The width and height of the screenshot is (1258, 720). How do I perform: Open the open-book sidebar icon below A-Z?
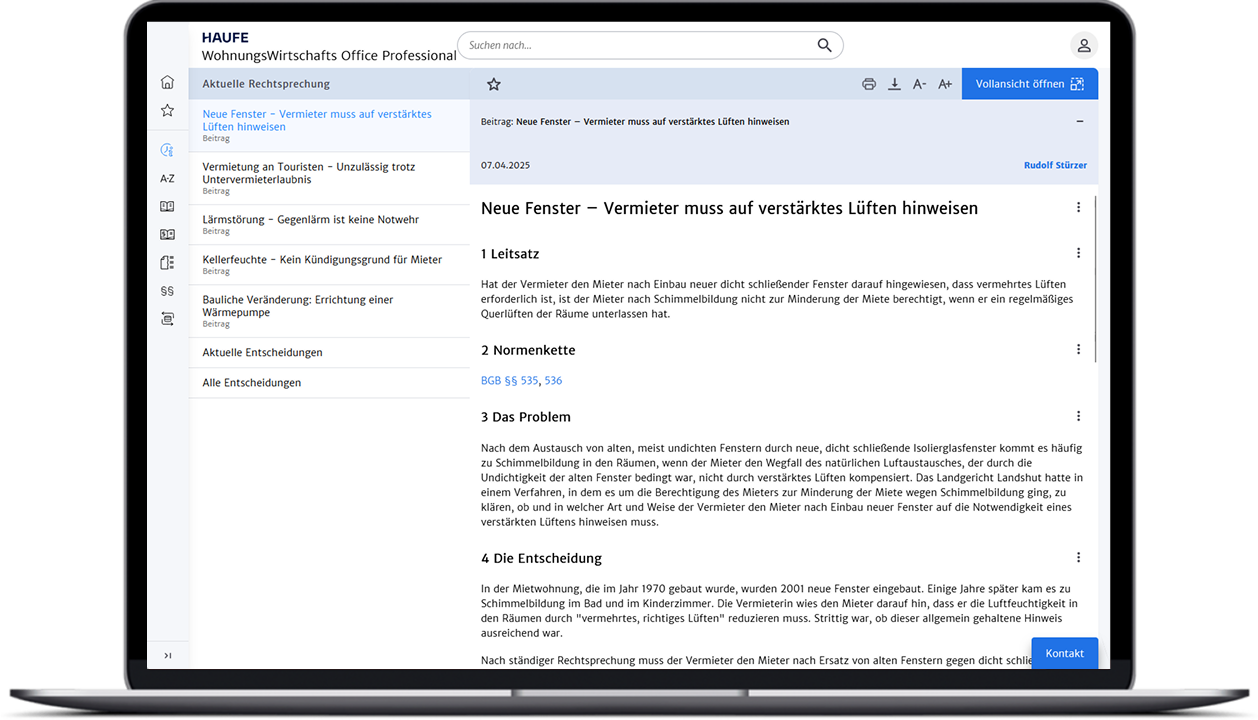167,206
